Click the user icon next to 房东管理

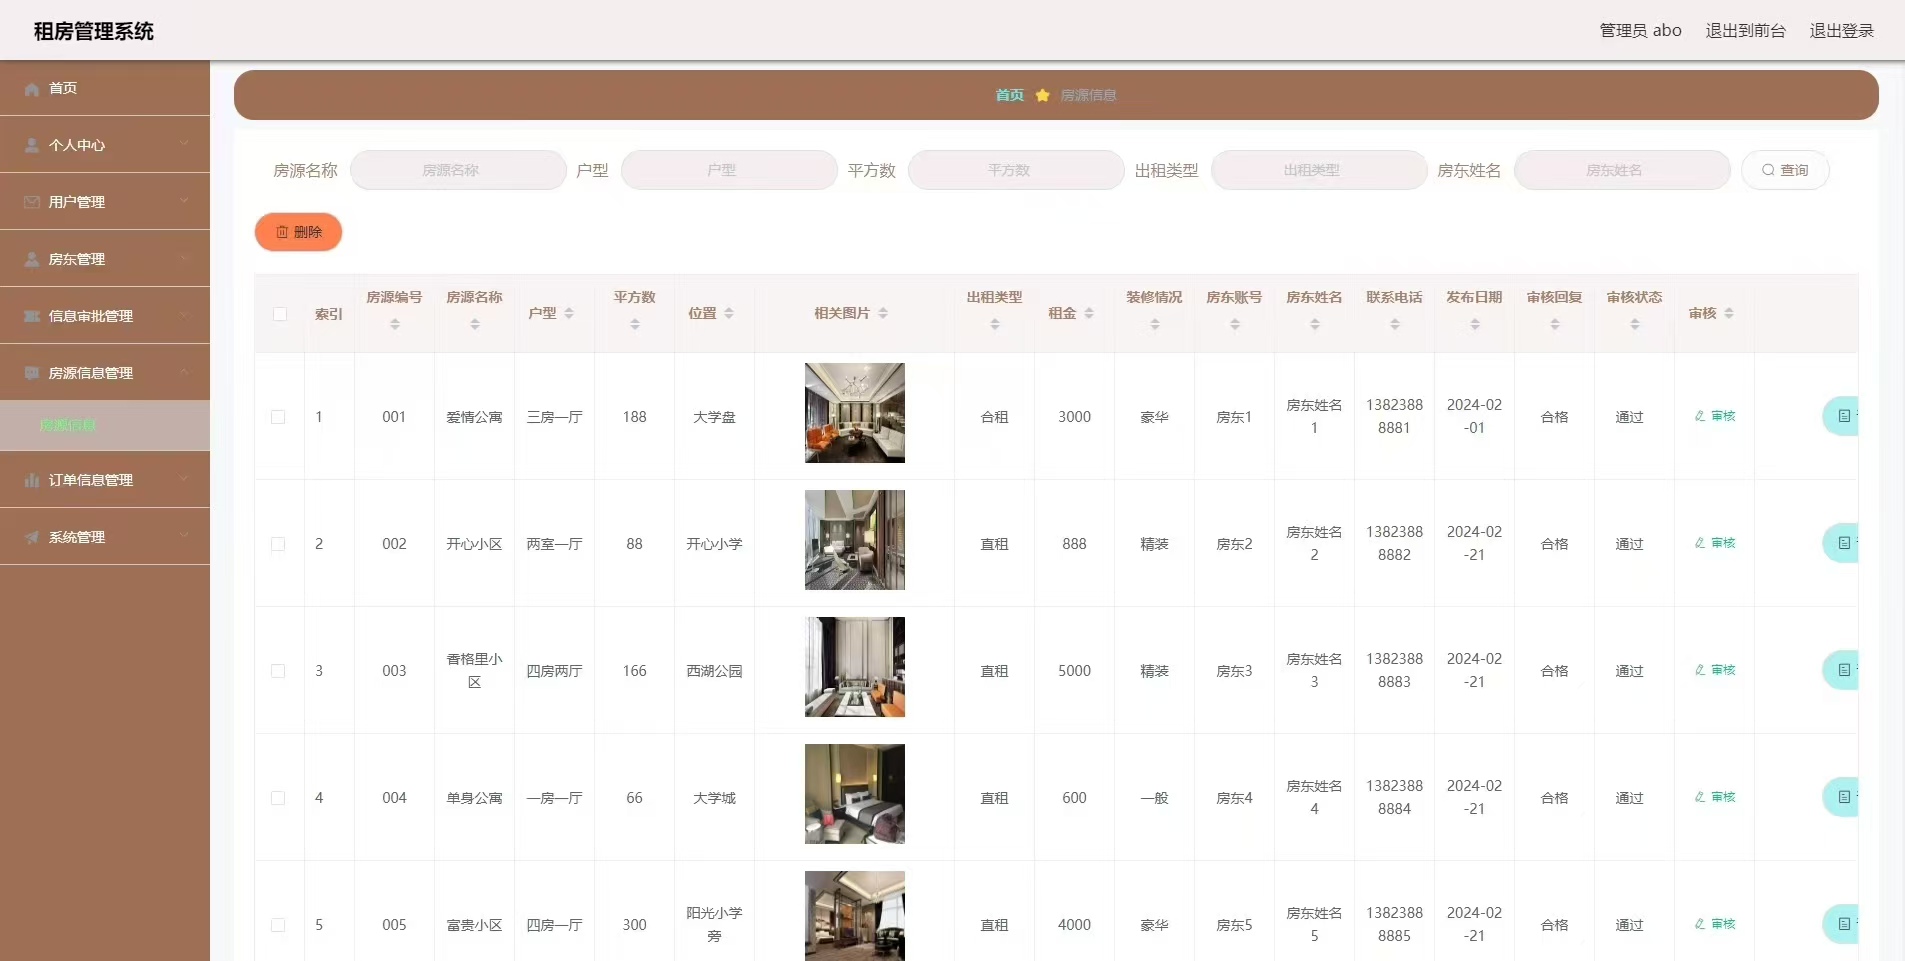(32, 259)
